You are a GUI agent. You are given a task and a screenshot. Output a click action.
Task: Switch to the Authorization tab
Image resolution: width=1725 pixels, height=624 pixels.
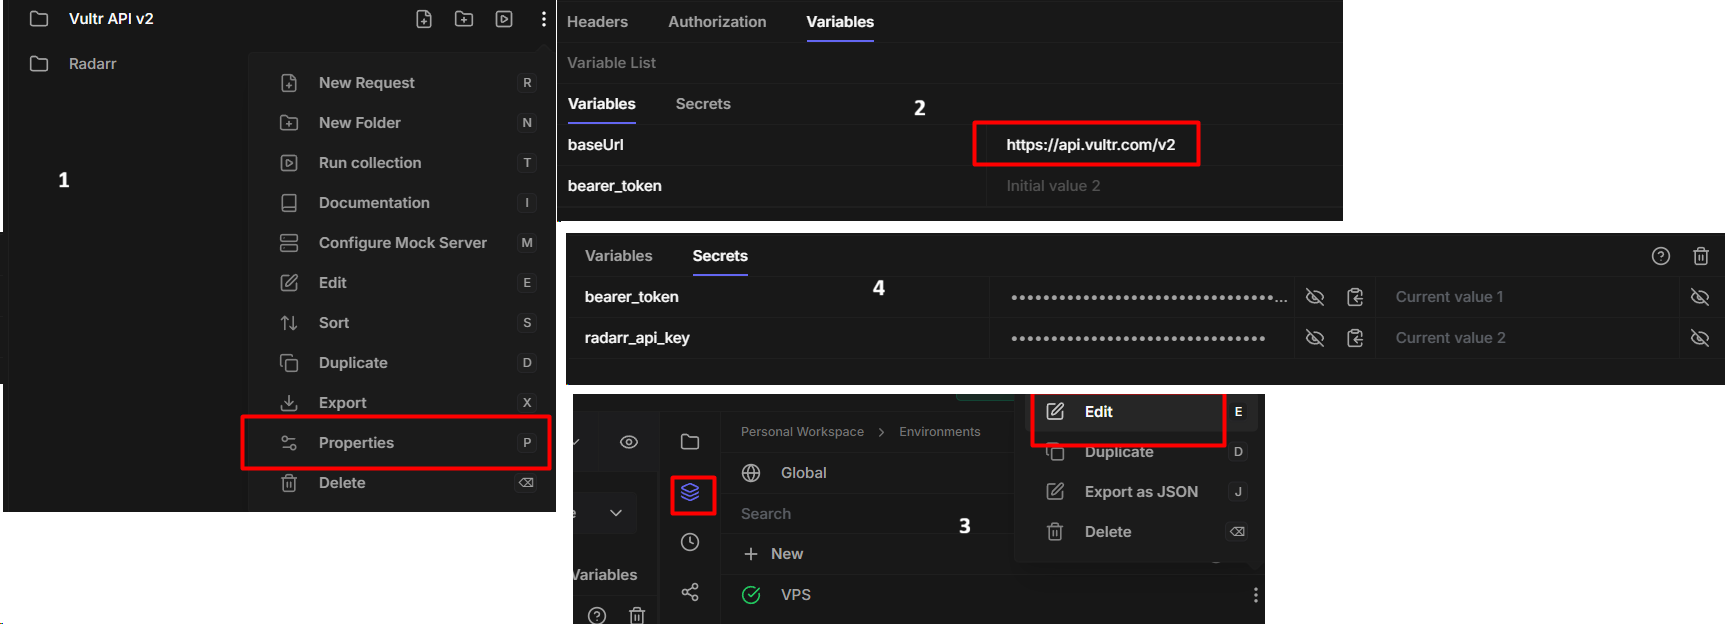(x=717, y=22)
